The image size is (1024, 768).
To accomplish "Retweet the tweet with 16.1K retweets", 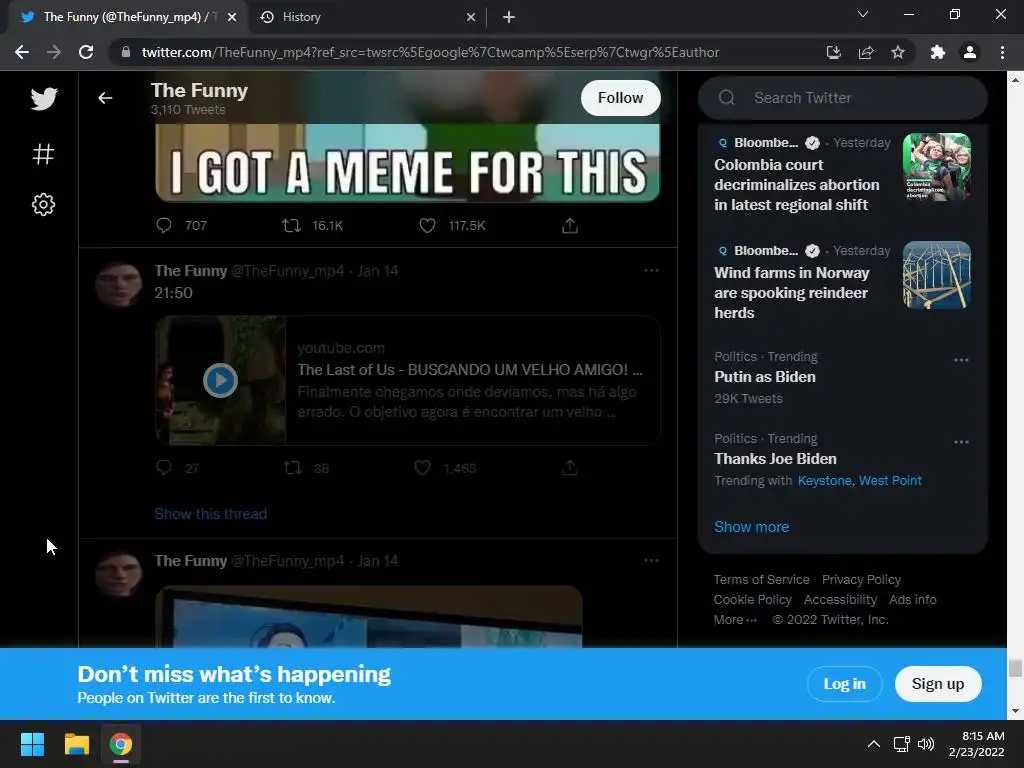I will tap(291, 225).
